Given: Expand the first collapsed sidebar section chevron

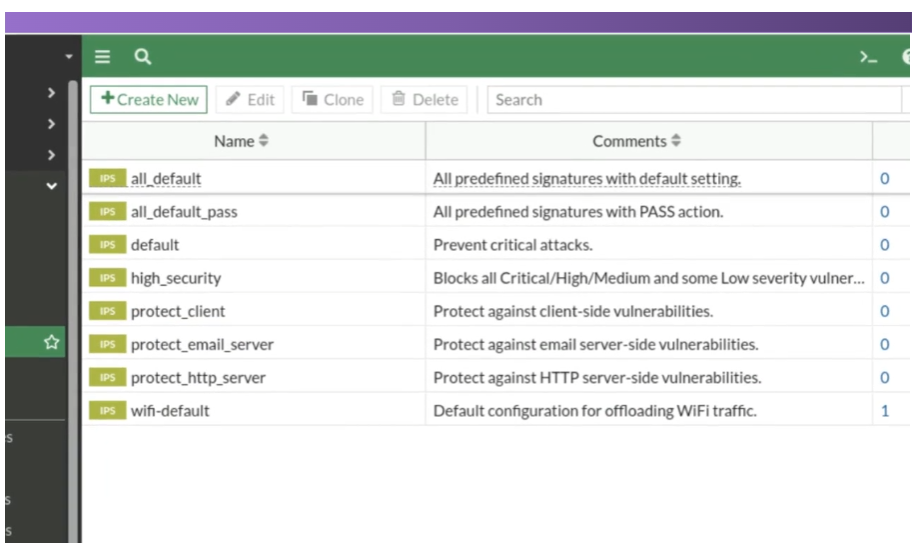Looking at the screenshot, I should [52, 93].
